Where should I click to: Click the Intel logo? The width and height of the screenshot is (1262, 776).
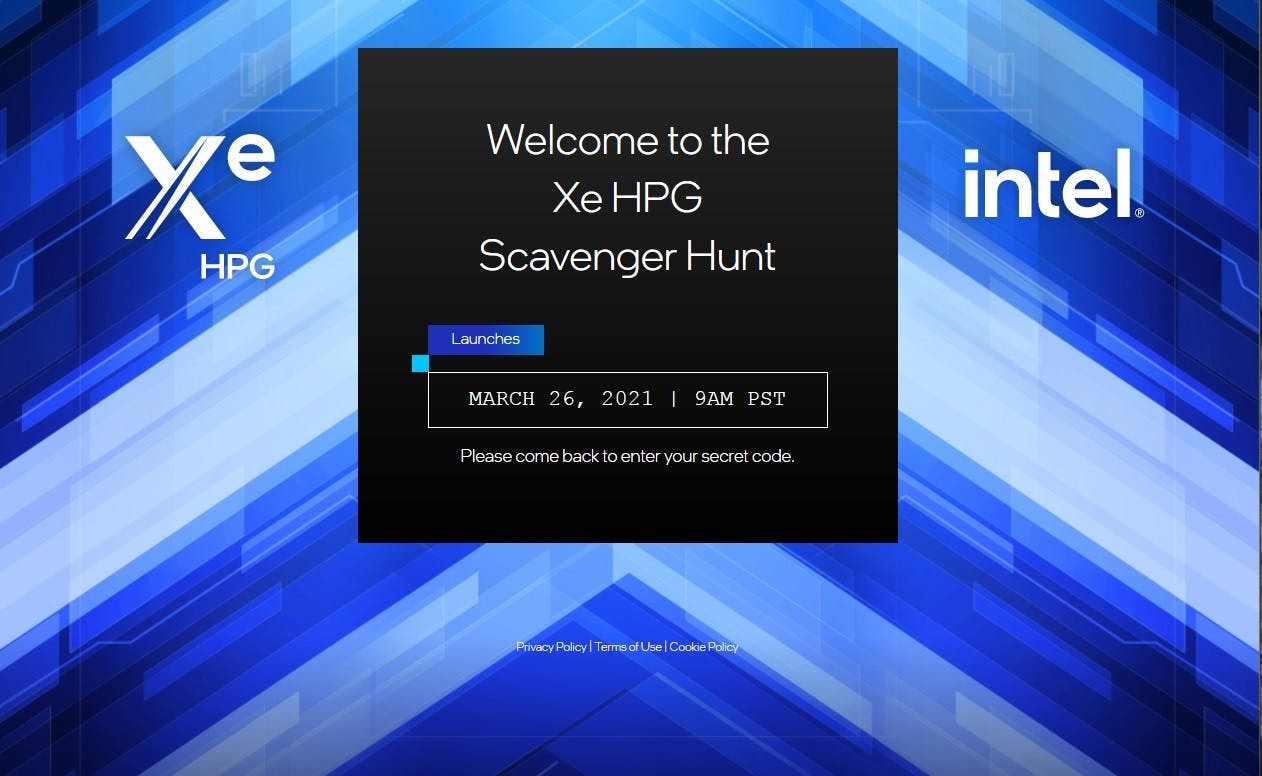click(1054, 183)
